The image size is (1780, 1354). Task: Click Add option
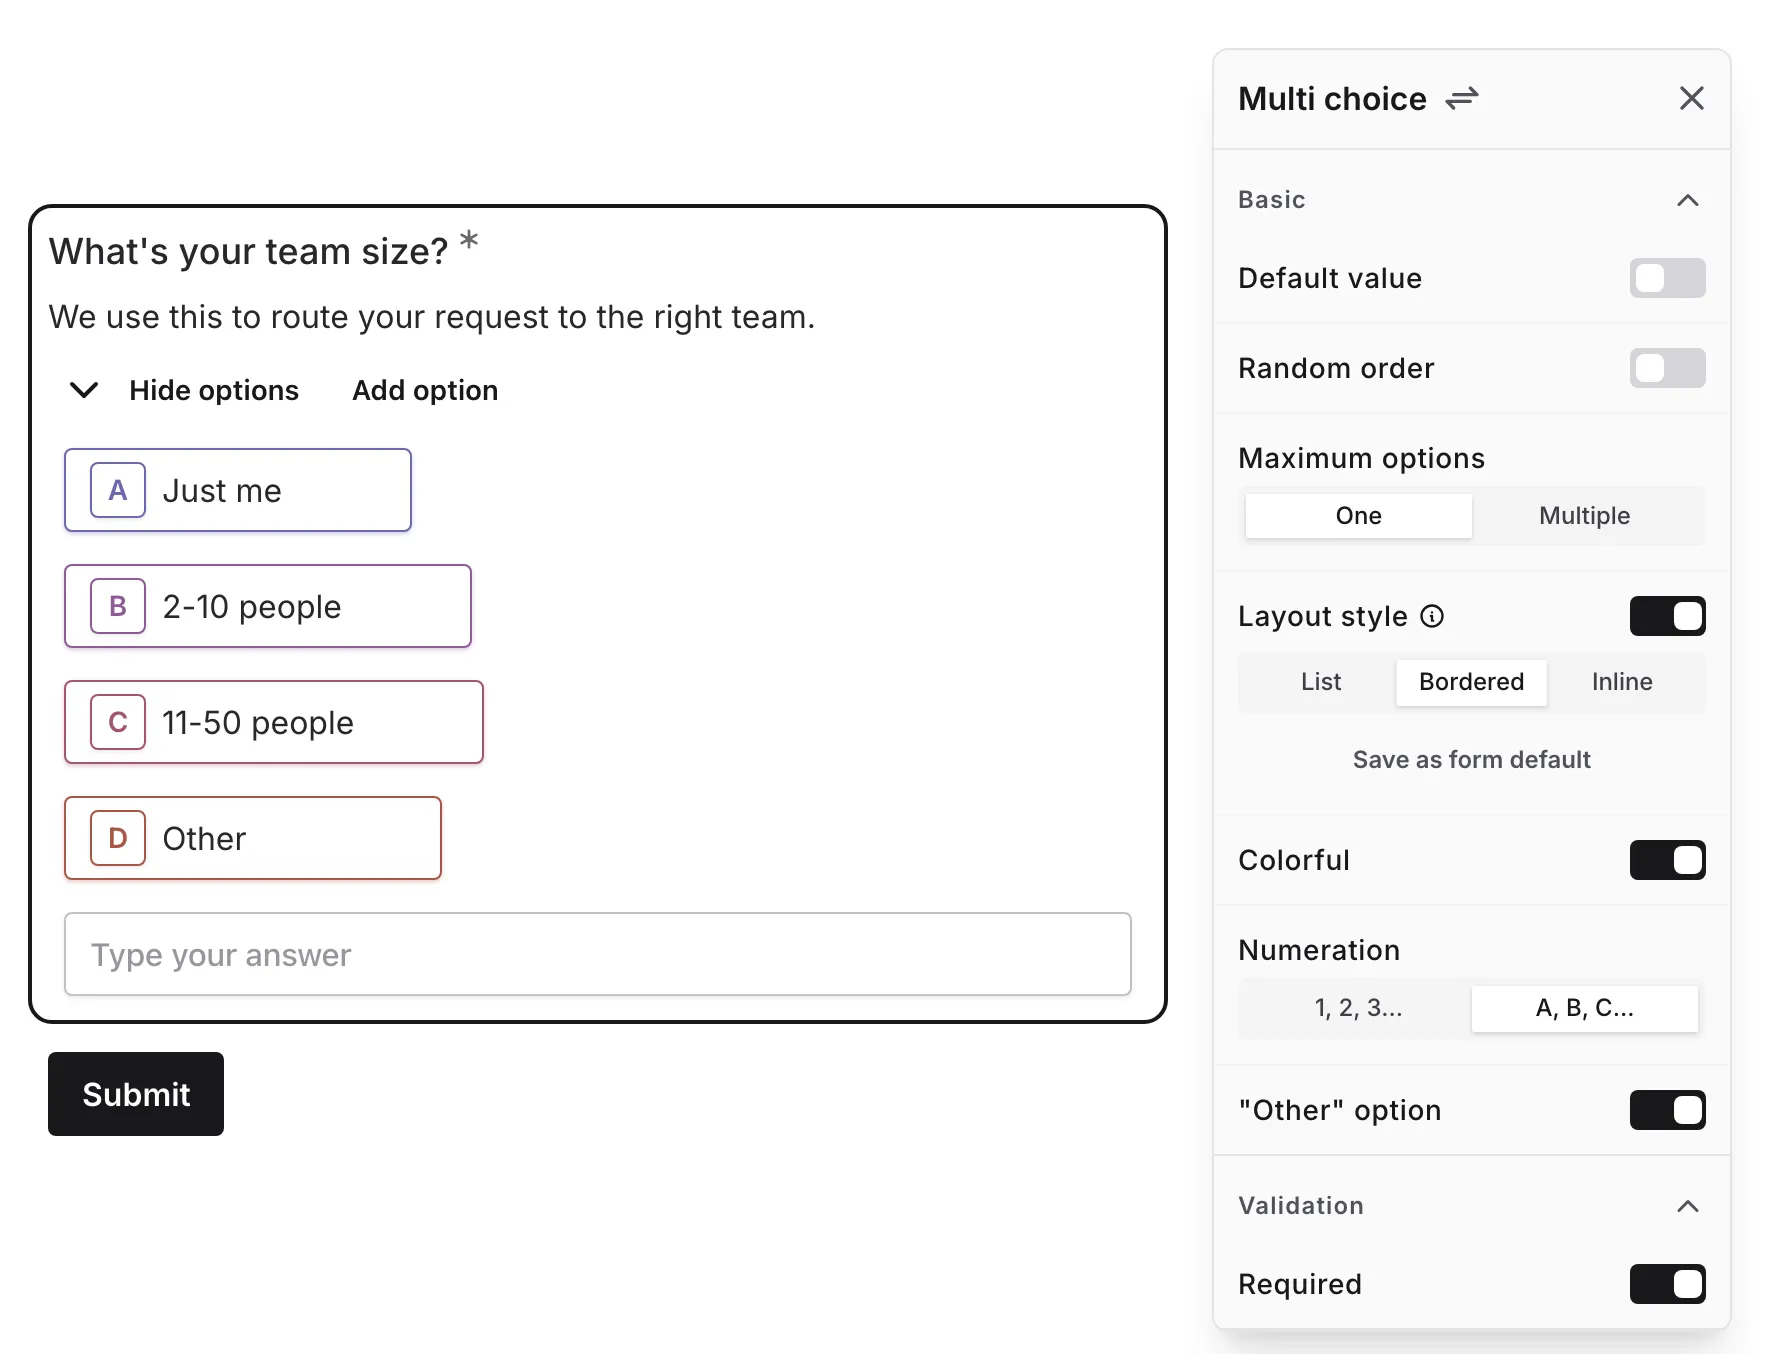(x=425, y=390)
